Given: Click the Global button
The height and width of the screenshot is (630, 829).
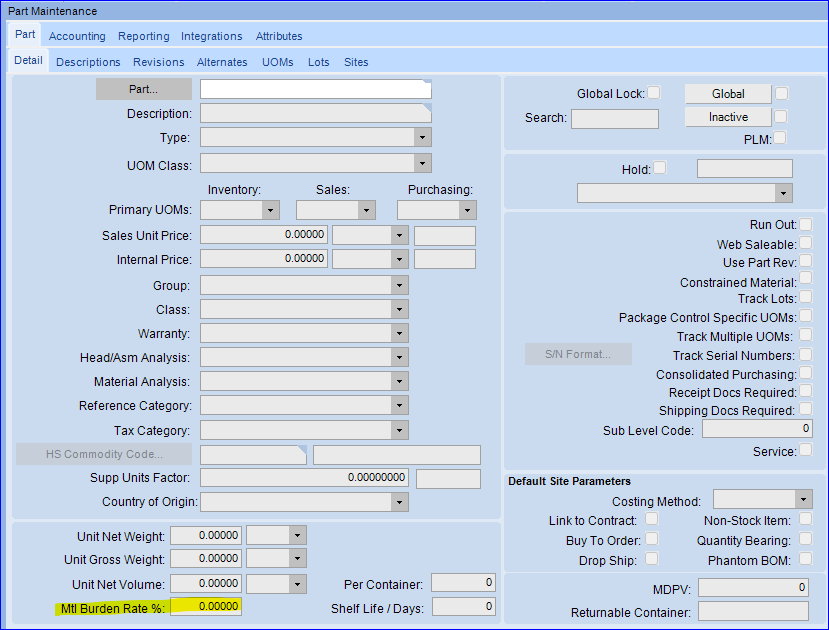Looking at the screenshot, I should click(728, 94).
